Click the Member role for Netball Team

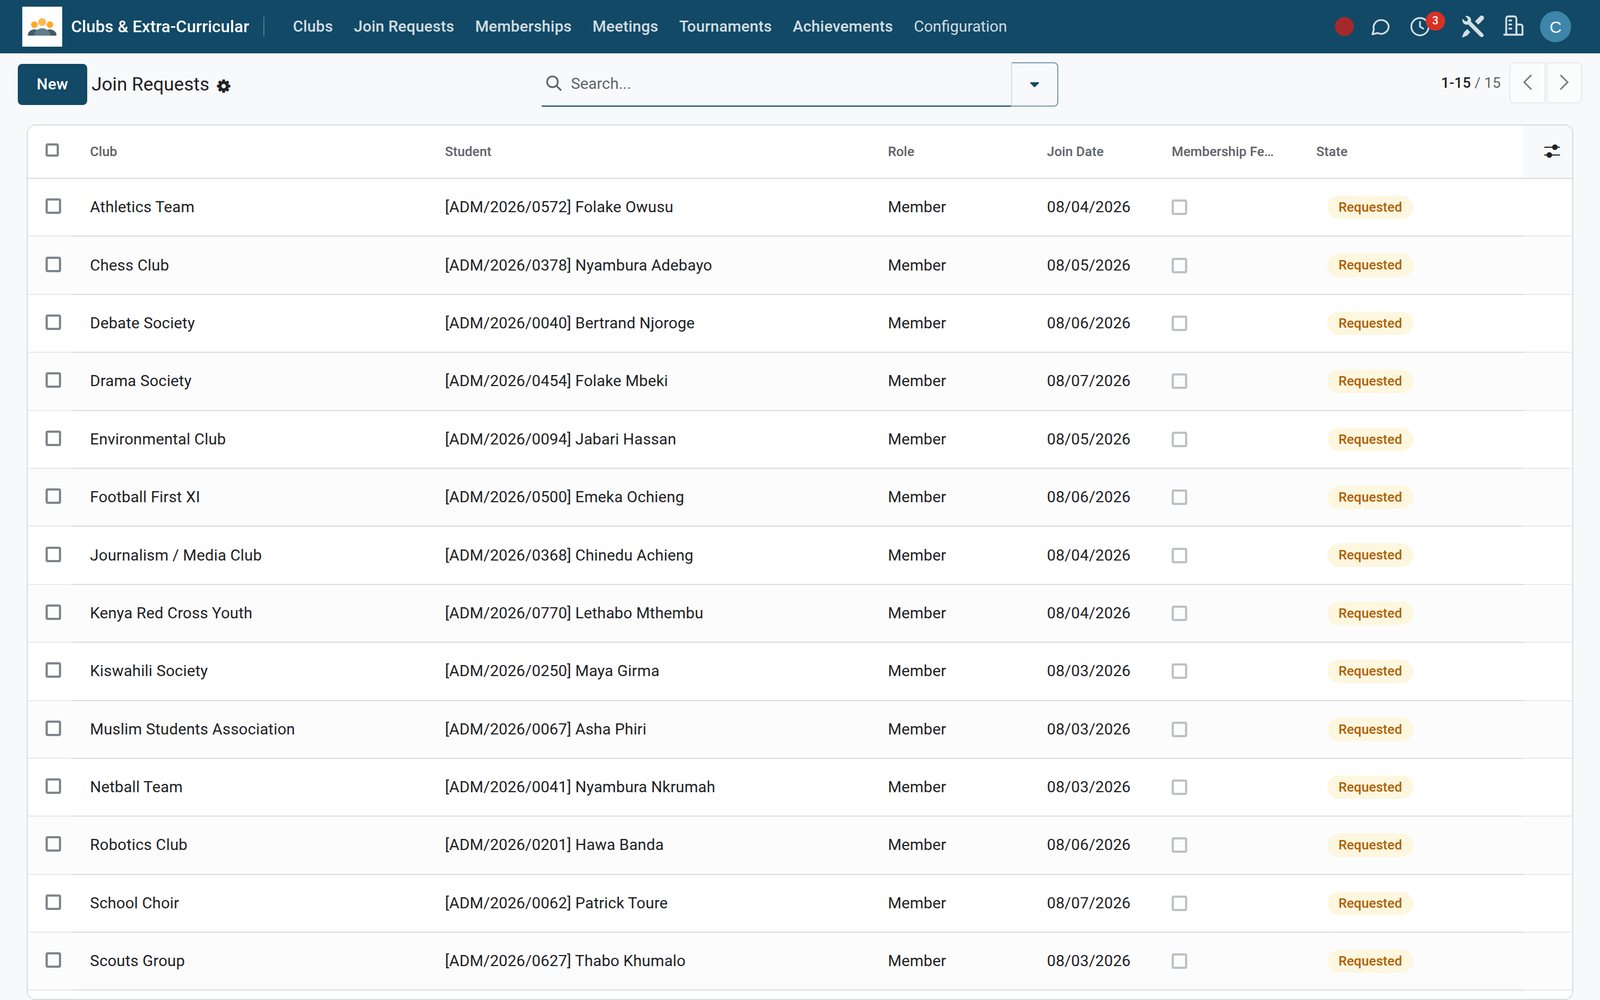[917, 787]
